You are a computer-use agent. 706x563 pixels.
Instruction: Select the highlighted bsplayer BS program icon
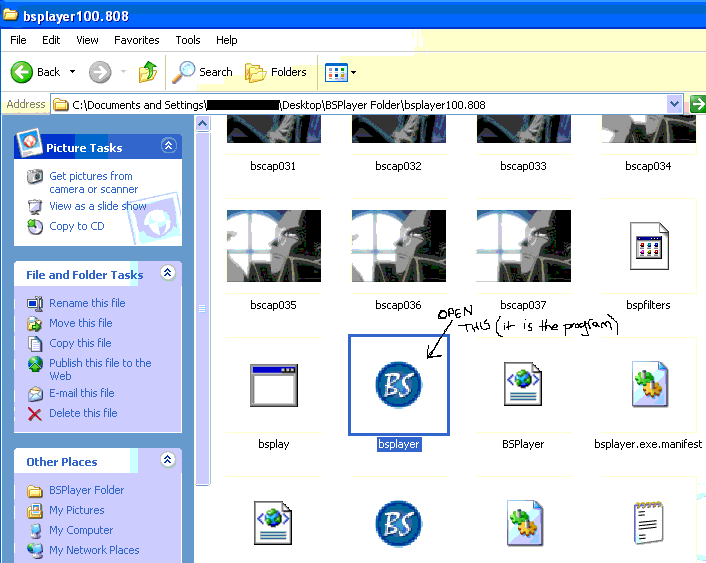398,385
